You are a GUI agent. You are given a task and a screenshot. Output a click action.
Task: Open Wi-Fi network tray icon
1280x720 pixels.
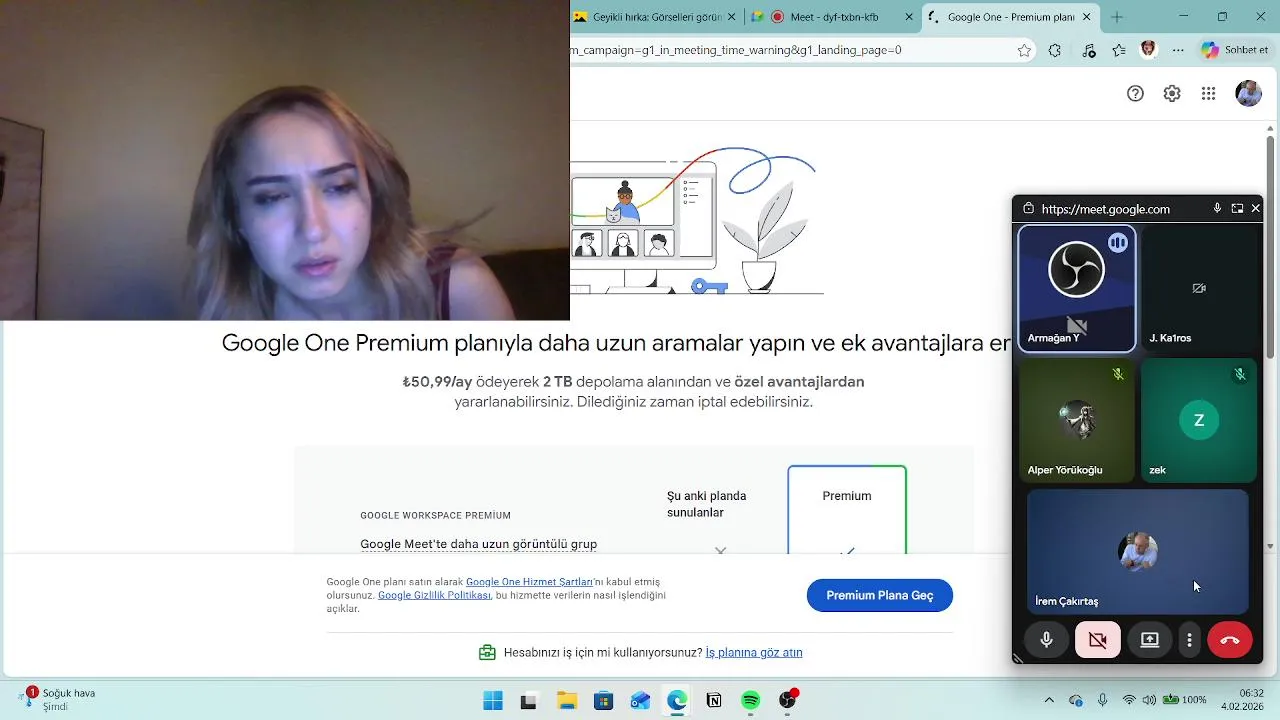[1129, 700]
